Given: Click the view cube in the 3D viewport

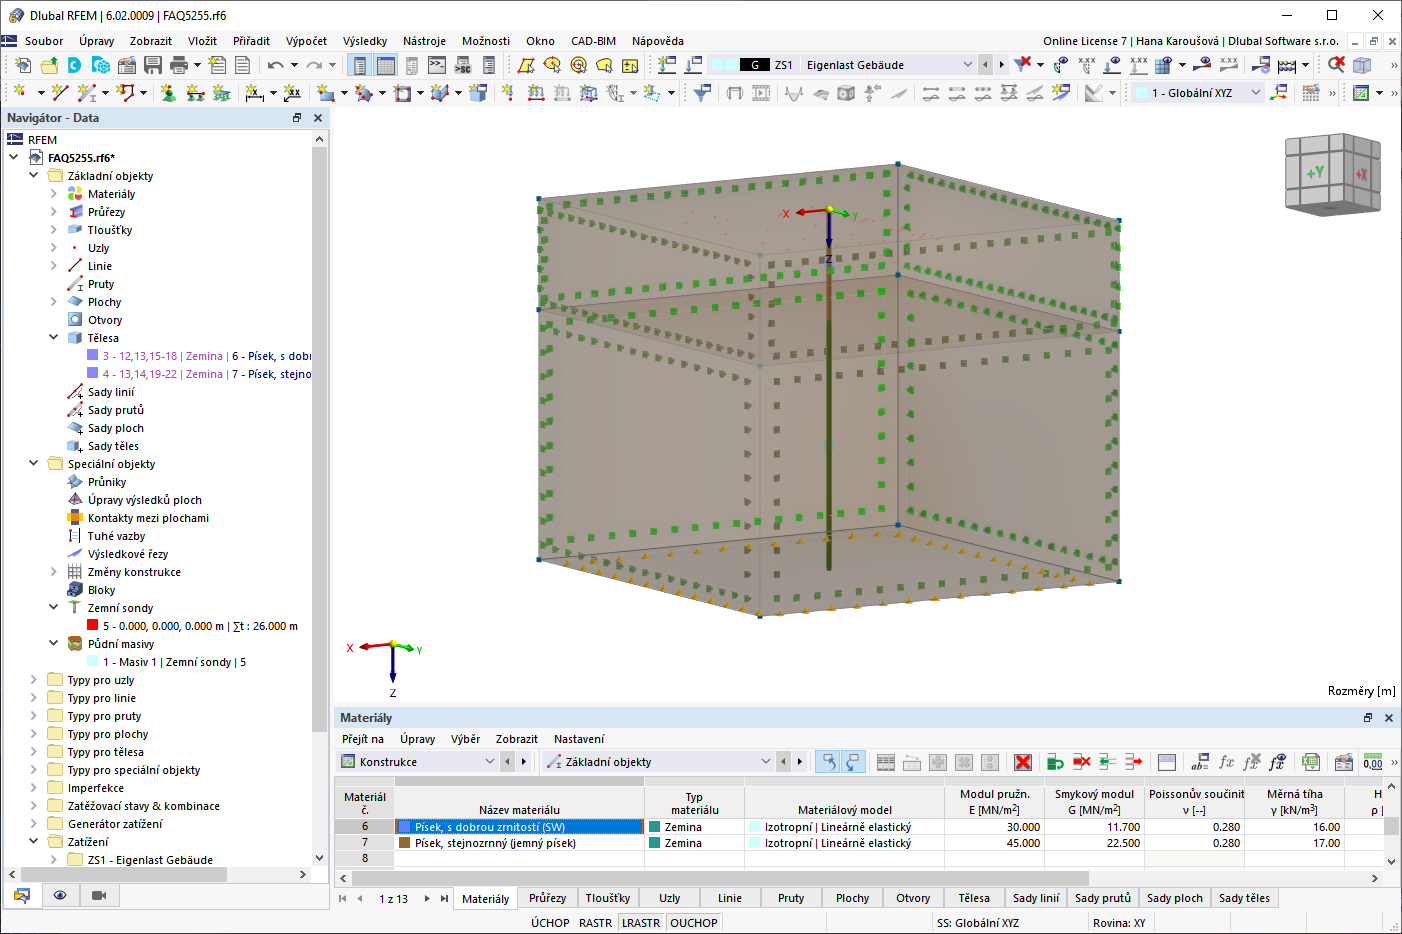Looking at the screenshot, I should (1333, 174).
